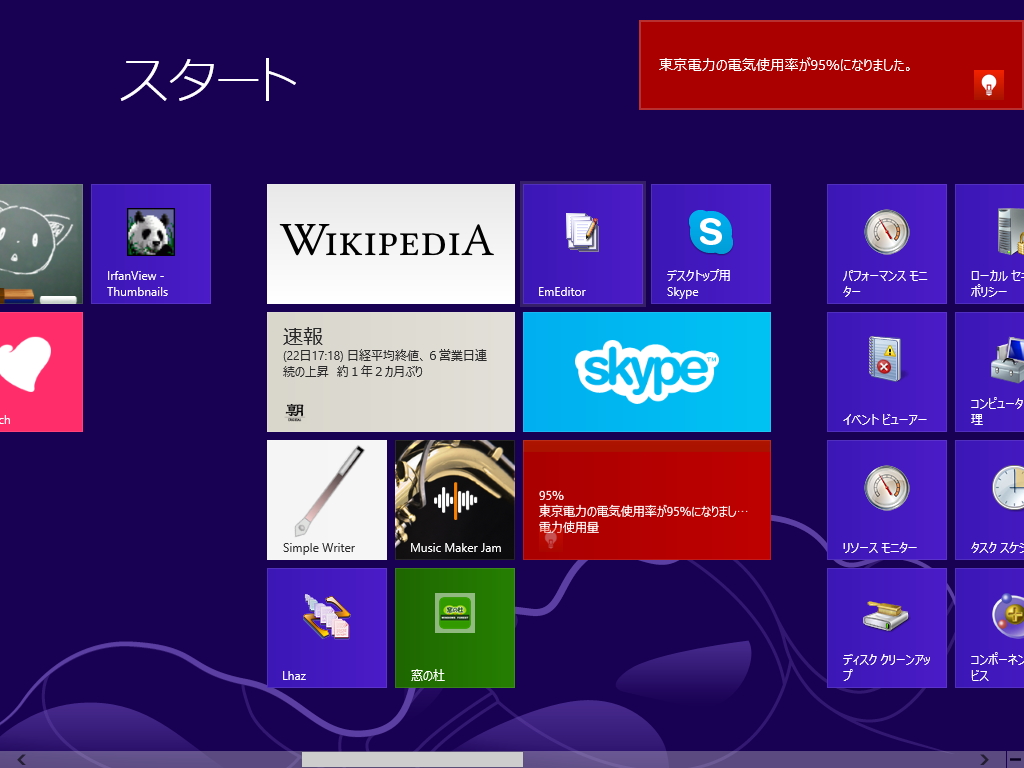
Task: Open the large blue Skype app tile
Action: (647, 372)
